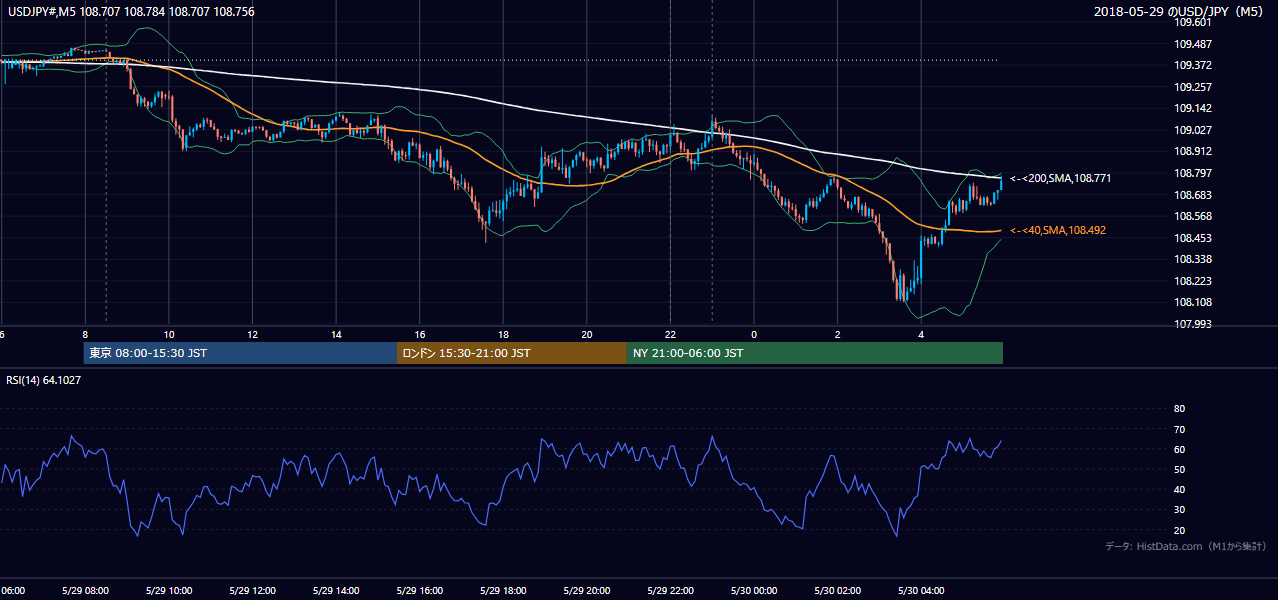Click the 5/29 16:00 time axis label
Viewport: 1278px width, 600px height.
coord(420,590)
